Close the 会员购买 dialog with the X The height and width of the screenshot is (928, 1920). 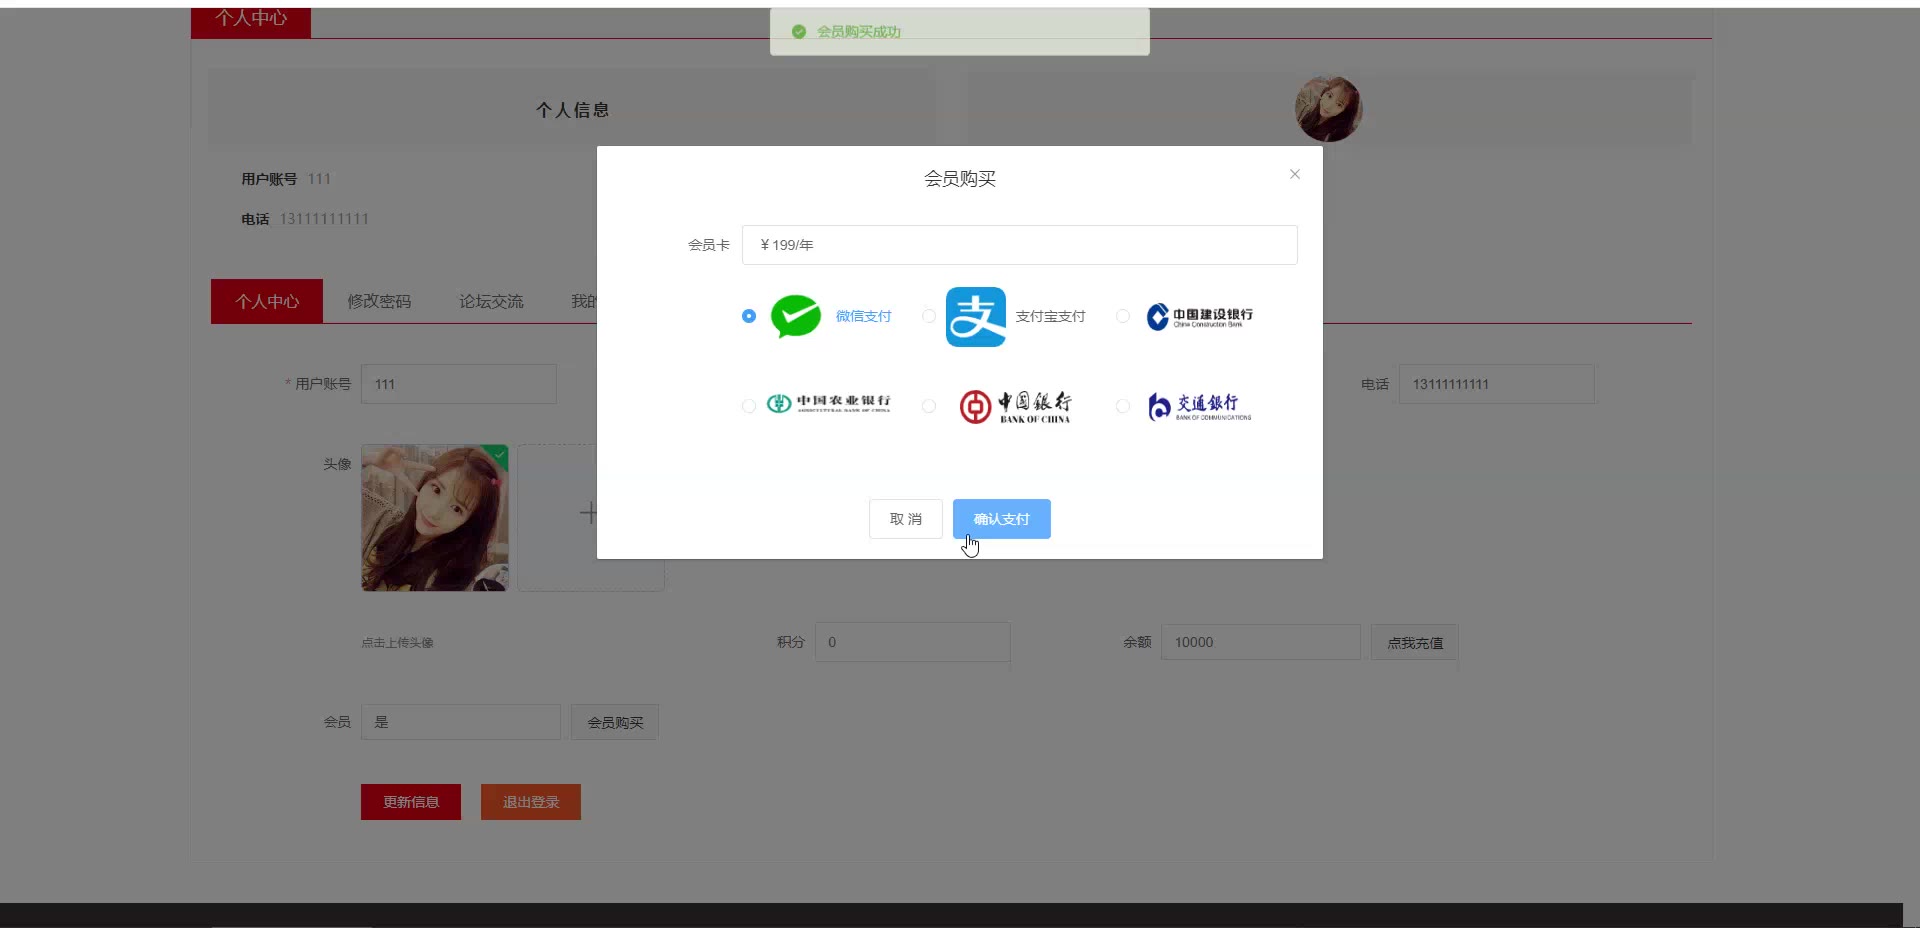click(x=1295, y=174)
